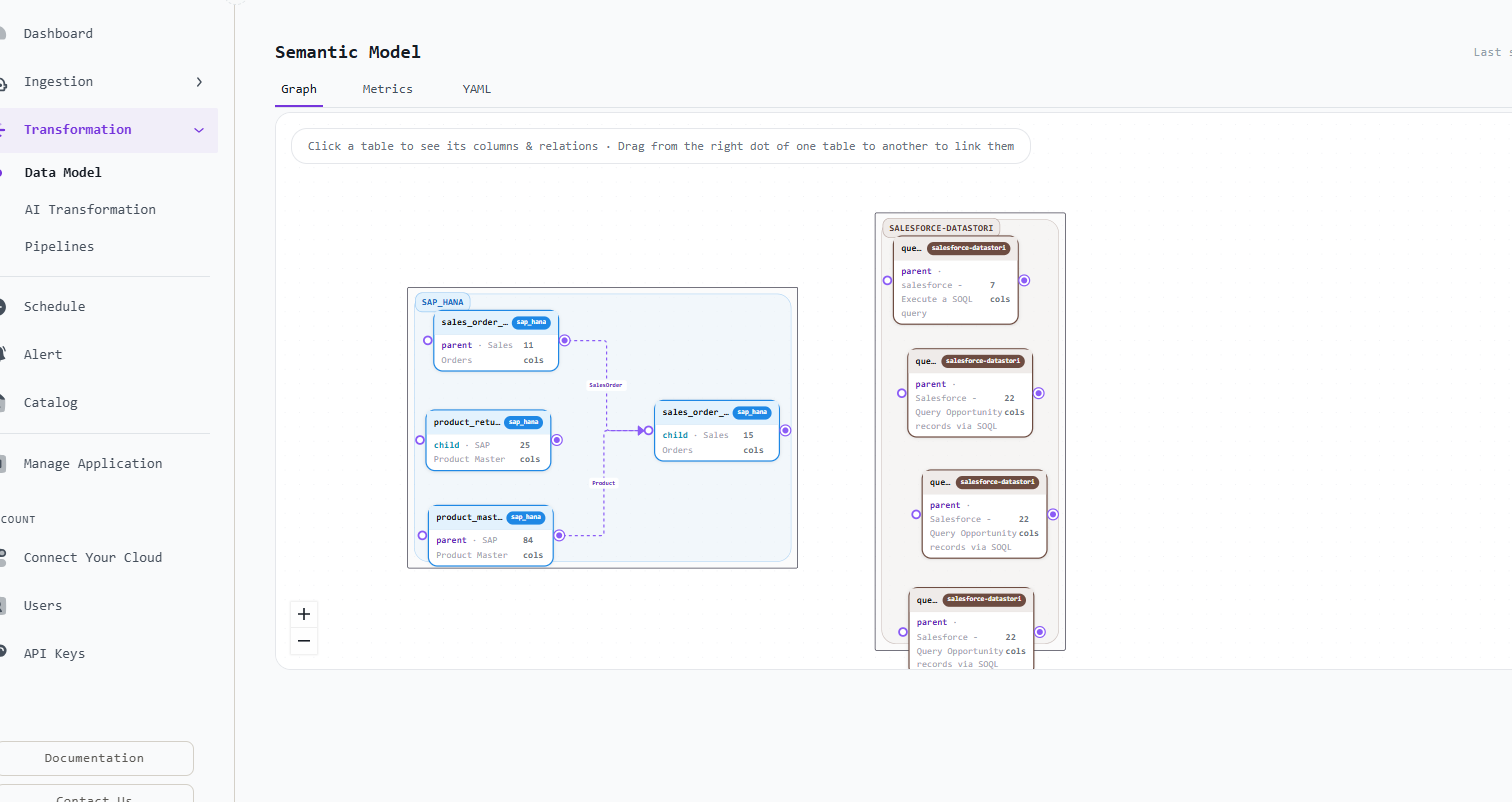Click the graph hint text banner
Viewport: 1512px width, 802px height.
coord(661,146)
